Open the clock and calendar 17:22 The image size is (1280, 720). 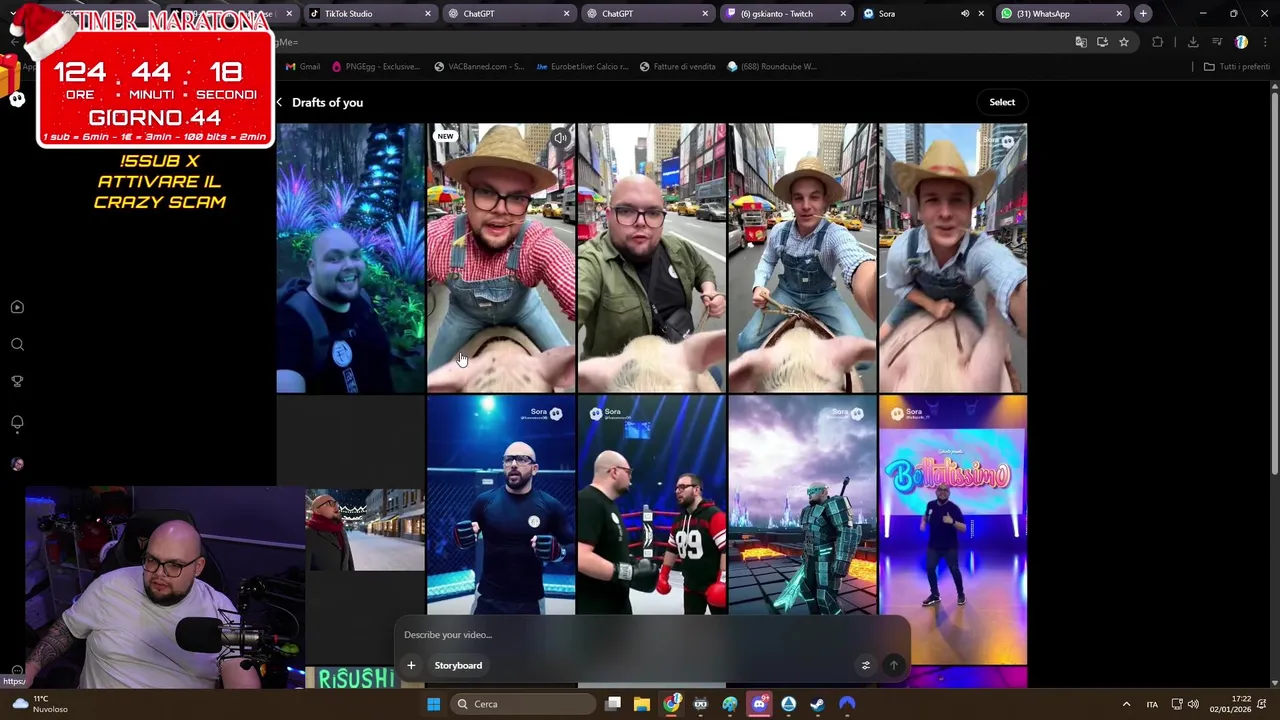click(x=1230, y=704)
